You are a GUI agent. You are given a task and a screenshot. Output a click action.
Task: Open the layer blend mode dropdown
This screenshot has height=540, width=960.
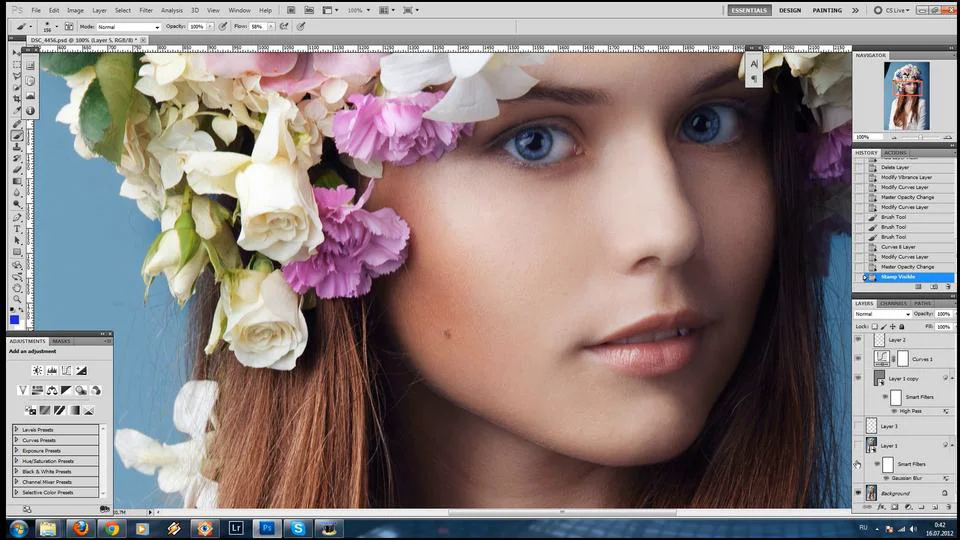tap(882, 314)
